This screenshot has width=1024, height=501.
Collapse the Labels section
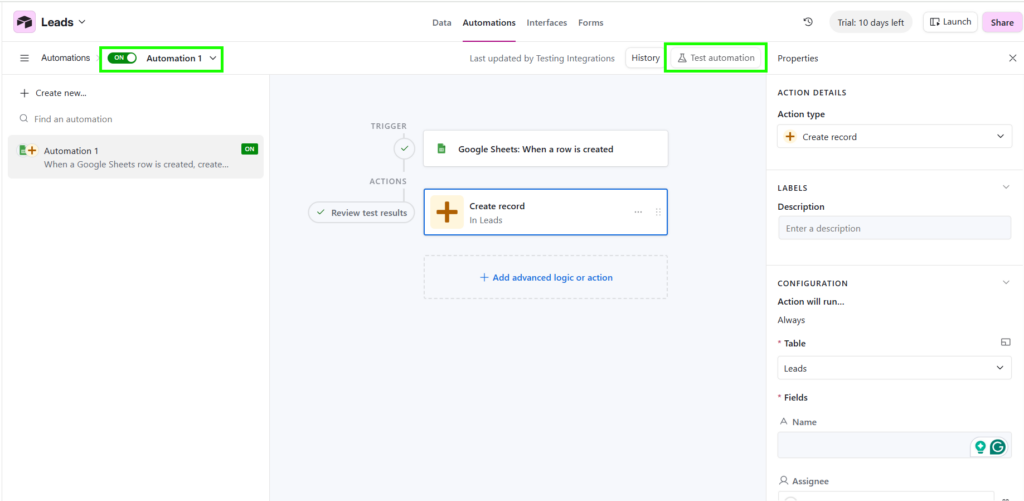pos(1005,187)
